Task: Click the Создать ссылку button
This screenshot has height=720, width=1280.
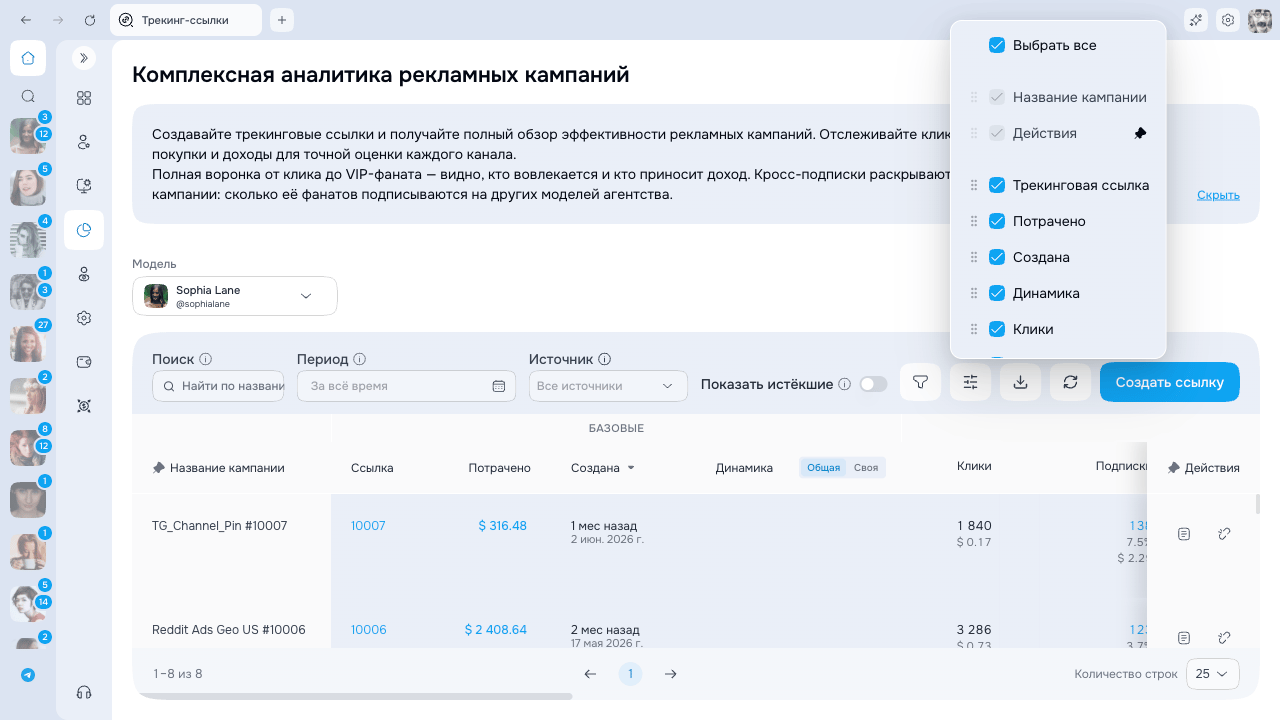Action: (1169, 382)
